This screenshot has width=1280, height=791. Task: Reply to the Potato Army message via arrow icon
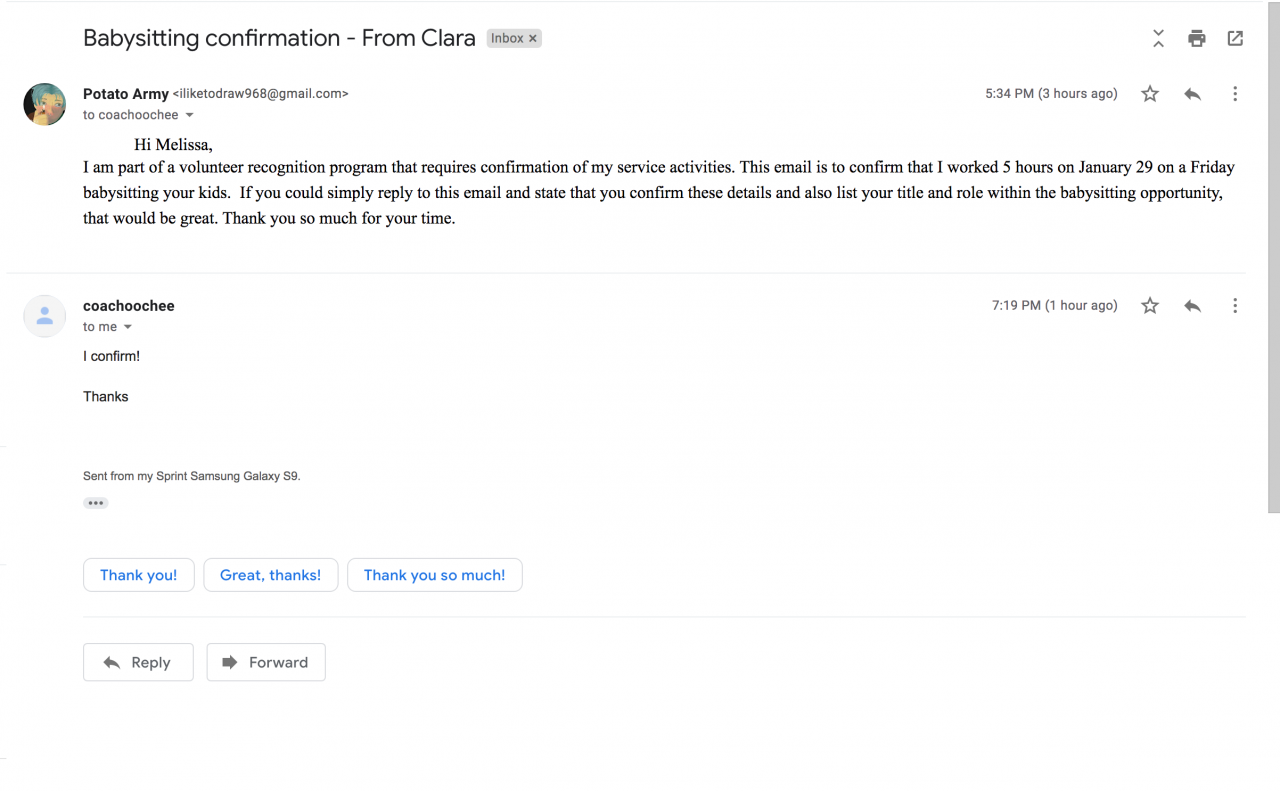[1192, 94]
